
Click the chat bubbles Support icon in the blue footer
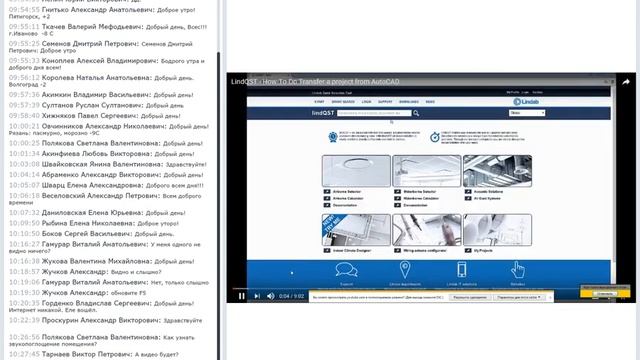pyautogui.click(x=347, y=270)
